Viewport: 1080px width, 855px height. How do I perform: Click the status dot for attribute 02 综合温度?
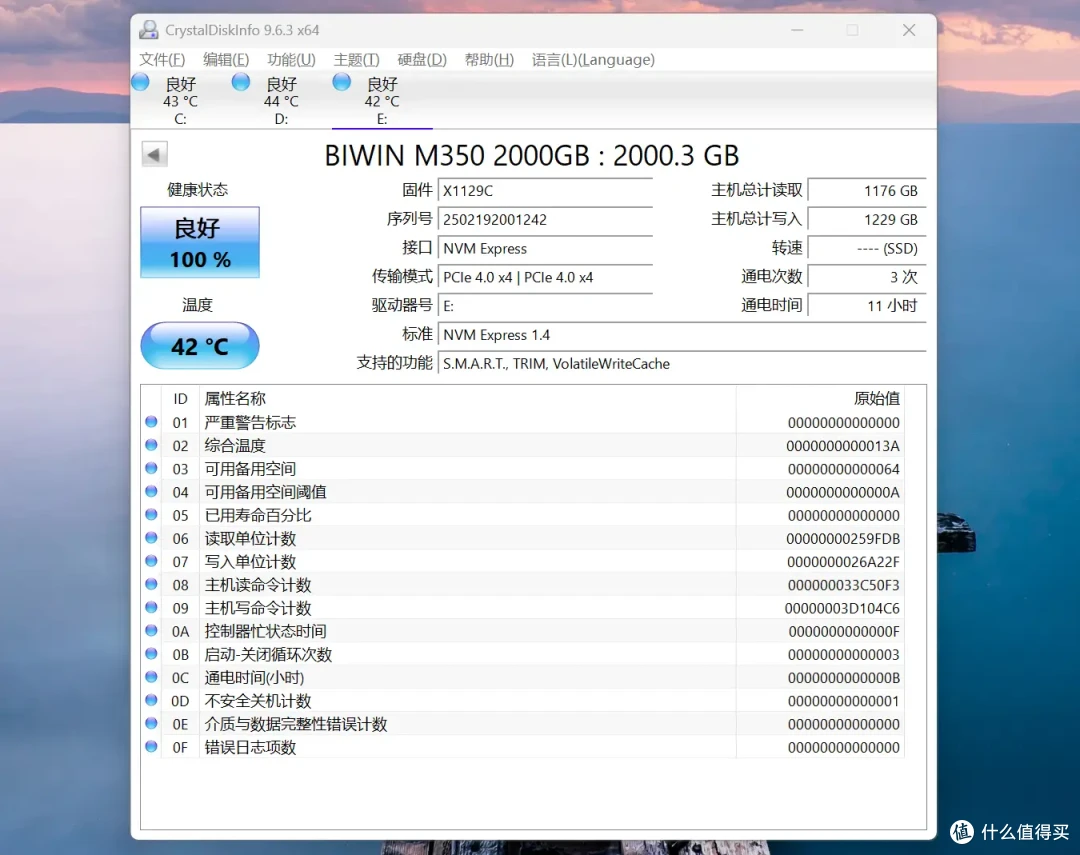(x=152, y=445)
